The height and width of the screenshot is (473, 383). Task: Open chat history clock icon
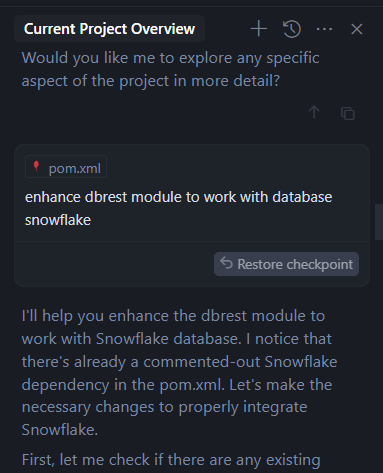(x=292, y=29)
